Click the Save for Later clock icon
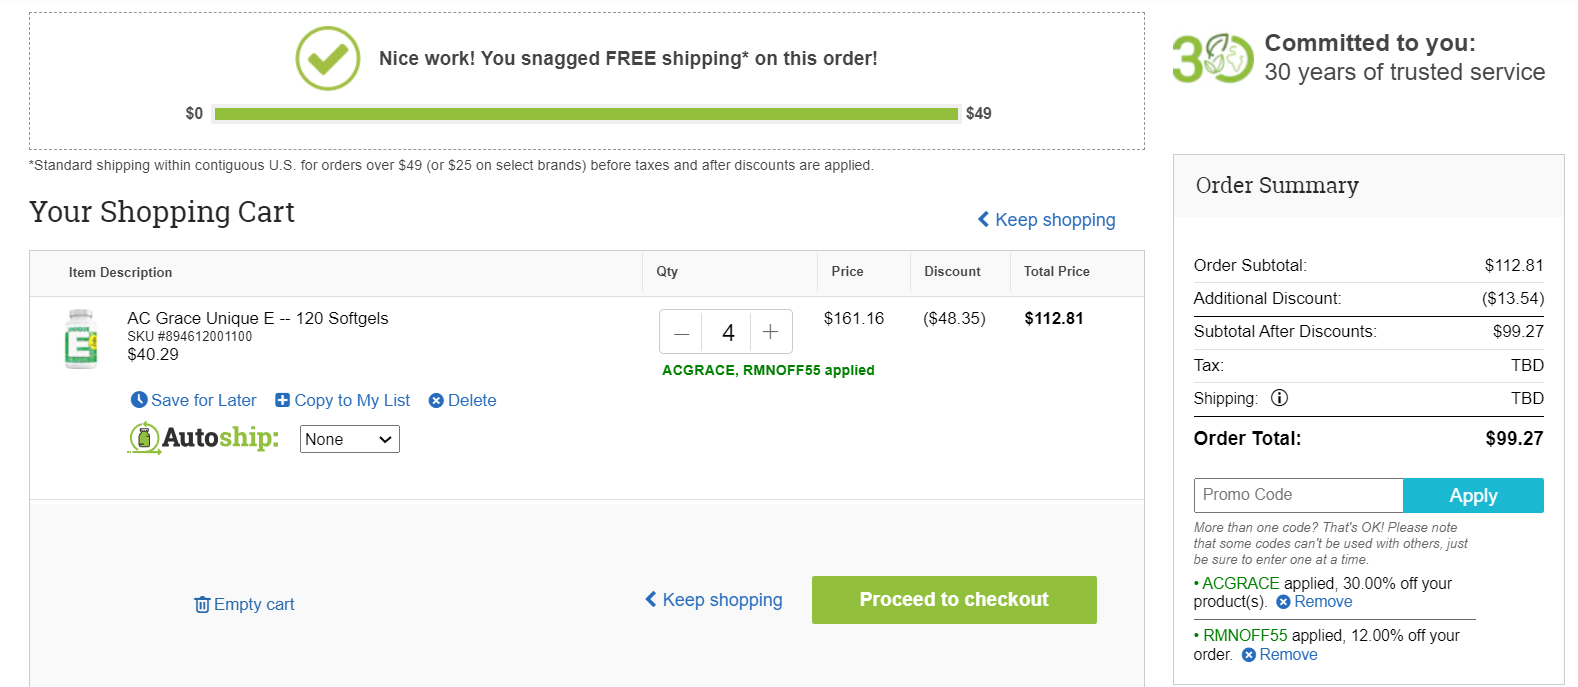Screen dimensions: 1578x687 click(x=139, y=400)
